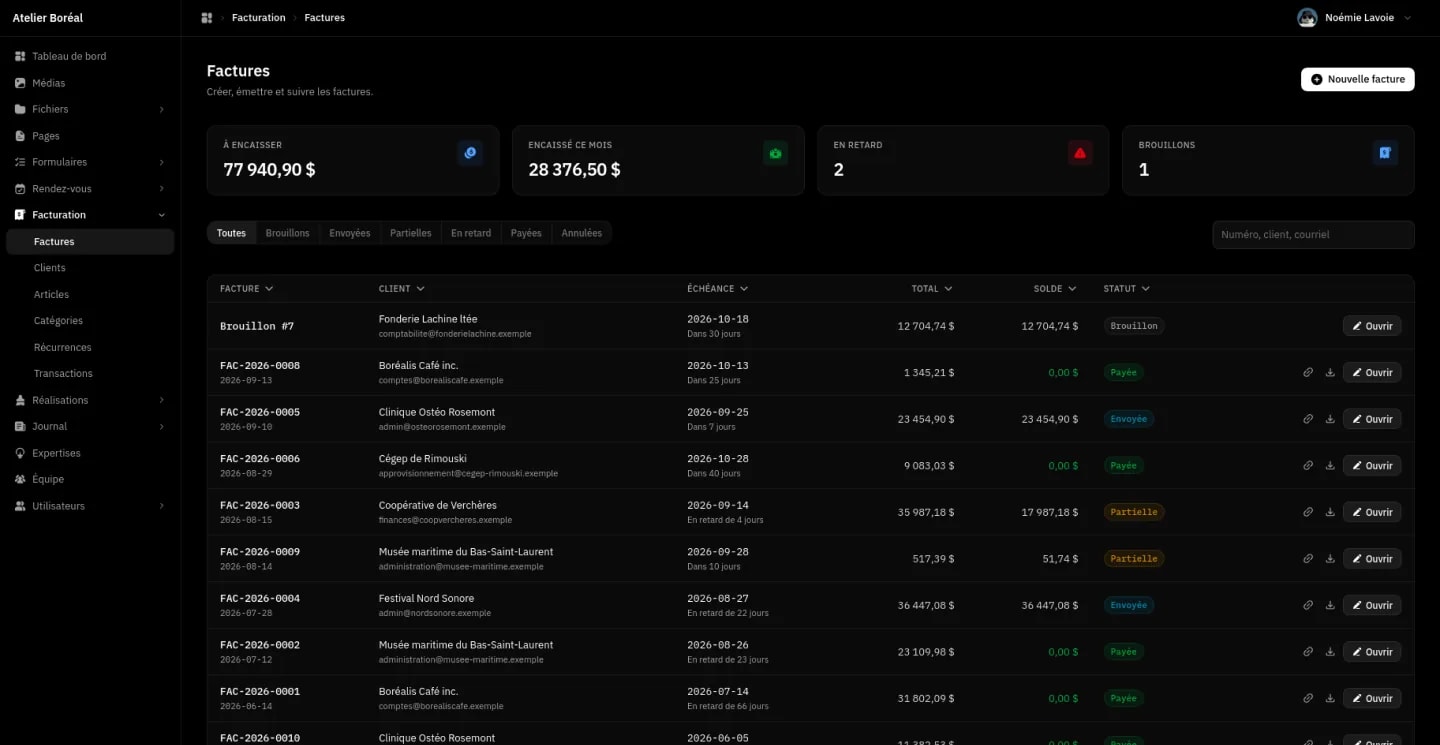Open the Brouillon #7 invoice
The image size is (1440, 745).
click(x=1372, y=326)
